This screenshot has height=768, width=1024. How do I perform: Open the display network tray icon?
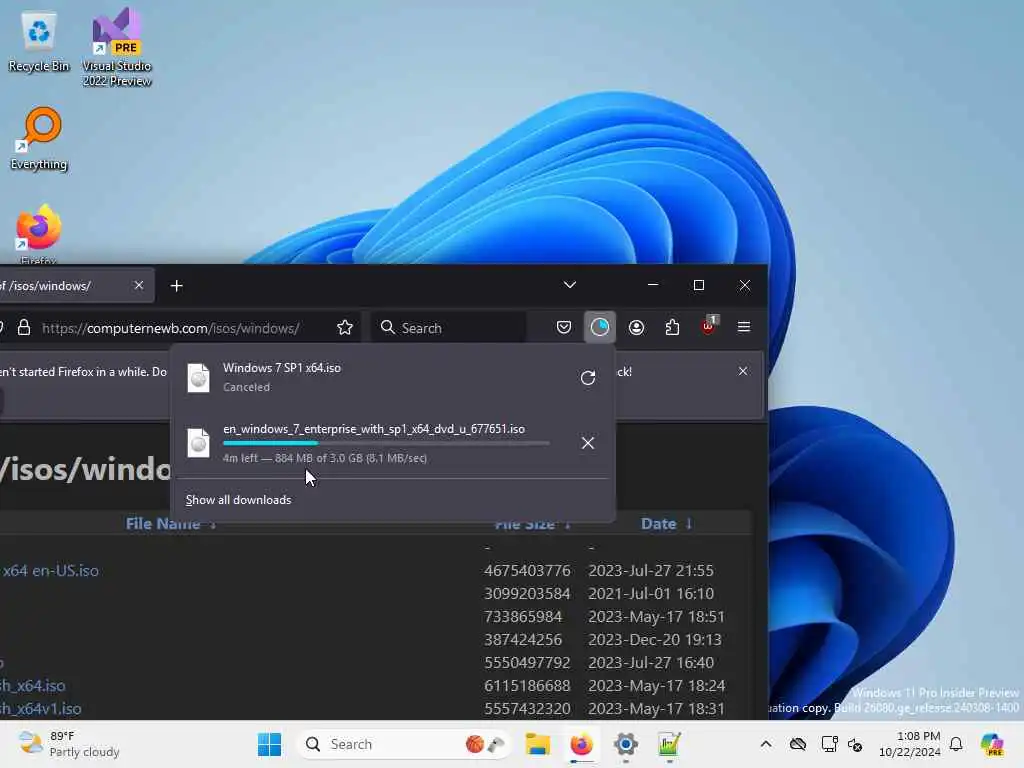829,744
